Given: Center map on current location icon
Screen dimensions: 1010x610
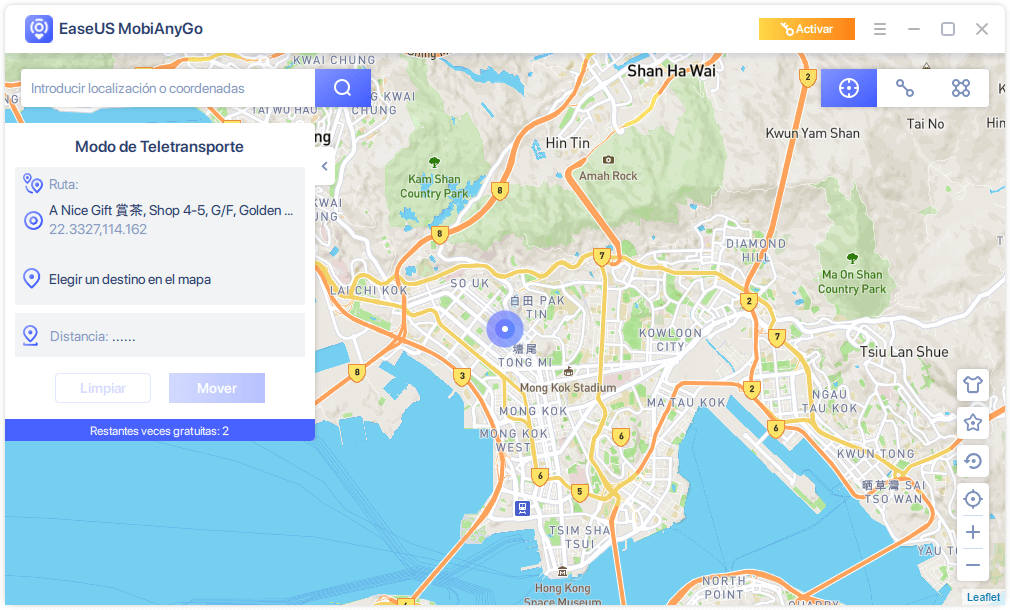Looking at the screenshot, I should click(973, 499).
